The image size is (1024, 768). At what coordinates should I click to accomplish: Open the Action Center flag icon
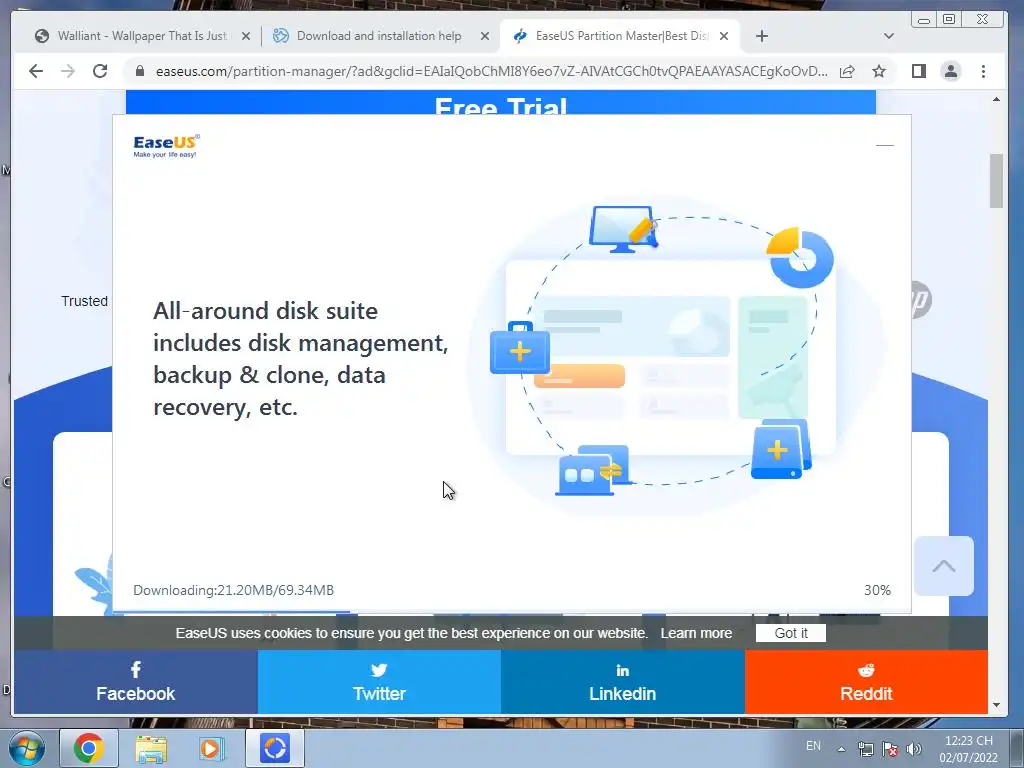click(889, 749)
